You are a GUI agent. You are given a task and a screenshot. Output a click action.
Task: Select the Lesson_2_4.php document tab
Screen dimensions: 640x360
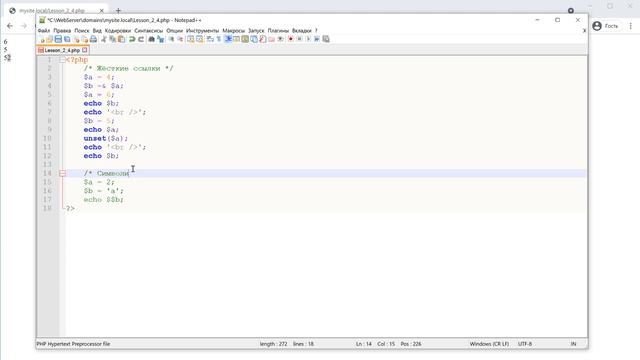(x=62, y=50)
